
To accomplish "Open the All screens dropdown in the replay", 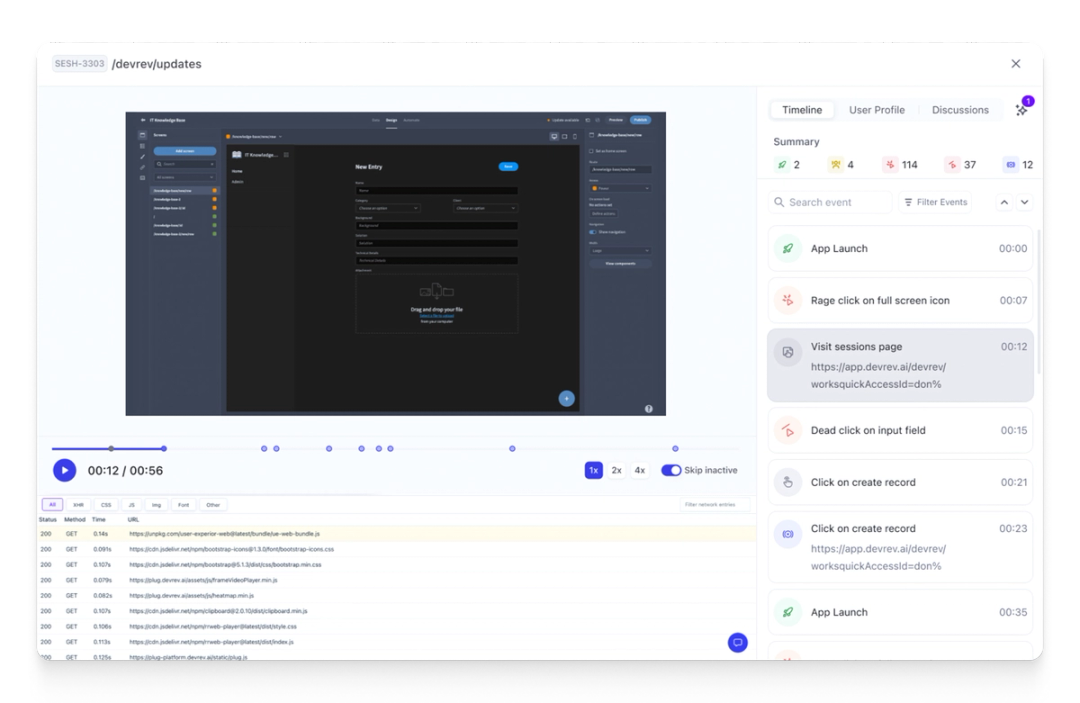I will click(185, 178).
